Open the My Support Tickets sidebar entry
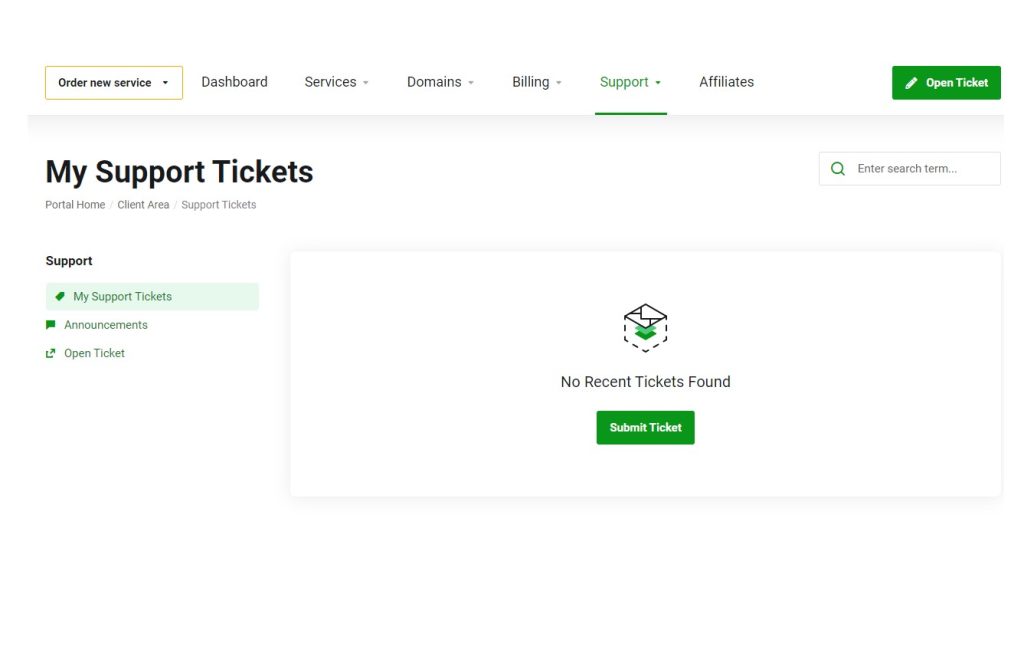The image size is (1024, 653). point(122,296)
